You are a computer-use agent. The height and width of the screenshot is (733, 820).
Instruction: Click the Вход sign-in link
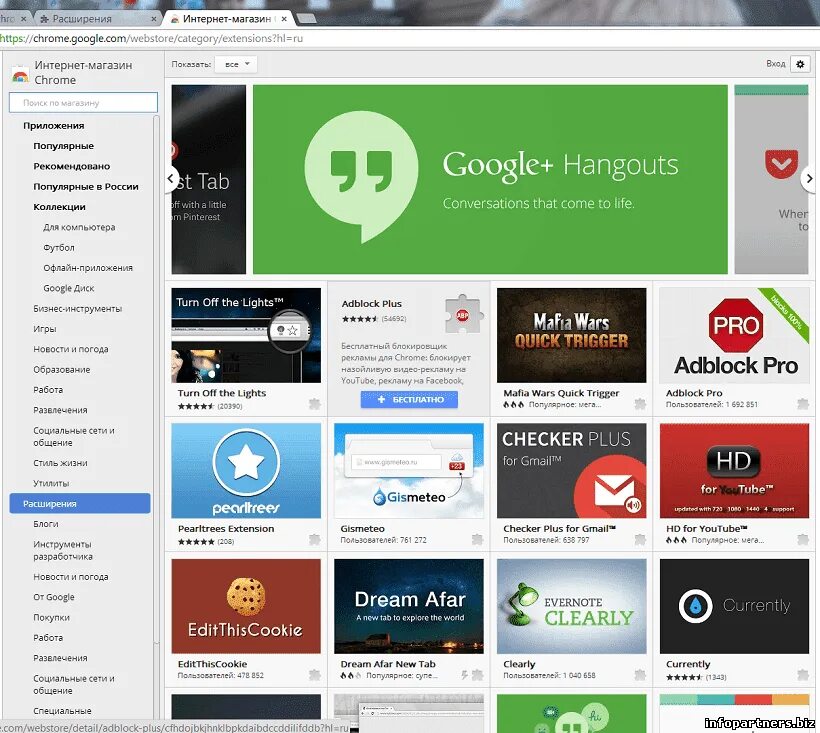776,64
